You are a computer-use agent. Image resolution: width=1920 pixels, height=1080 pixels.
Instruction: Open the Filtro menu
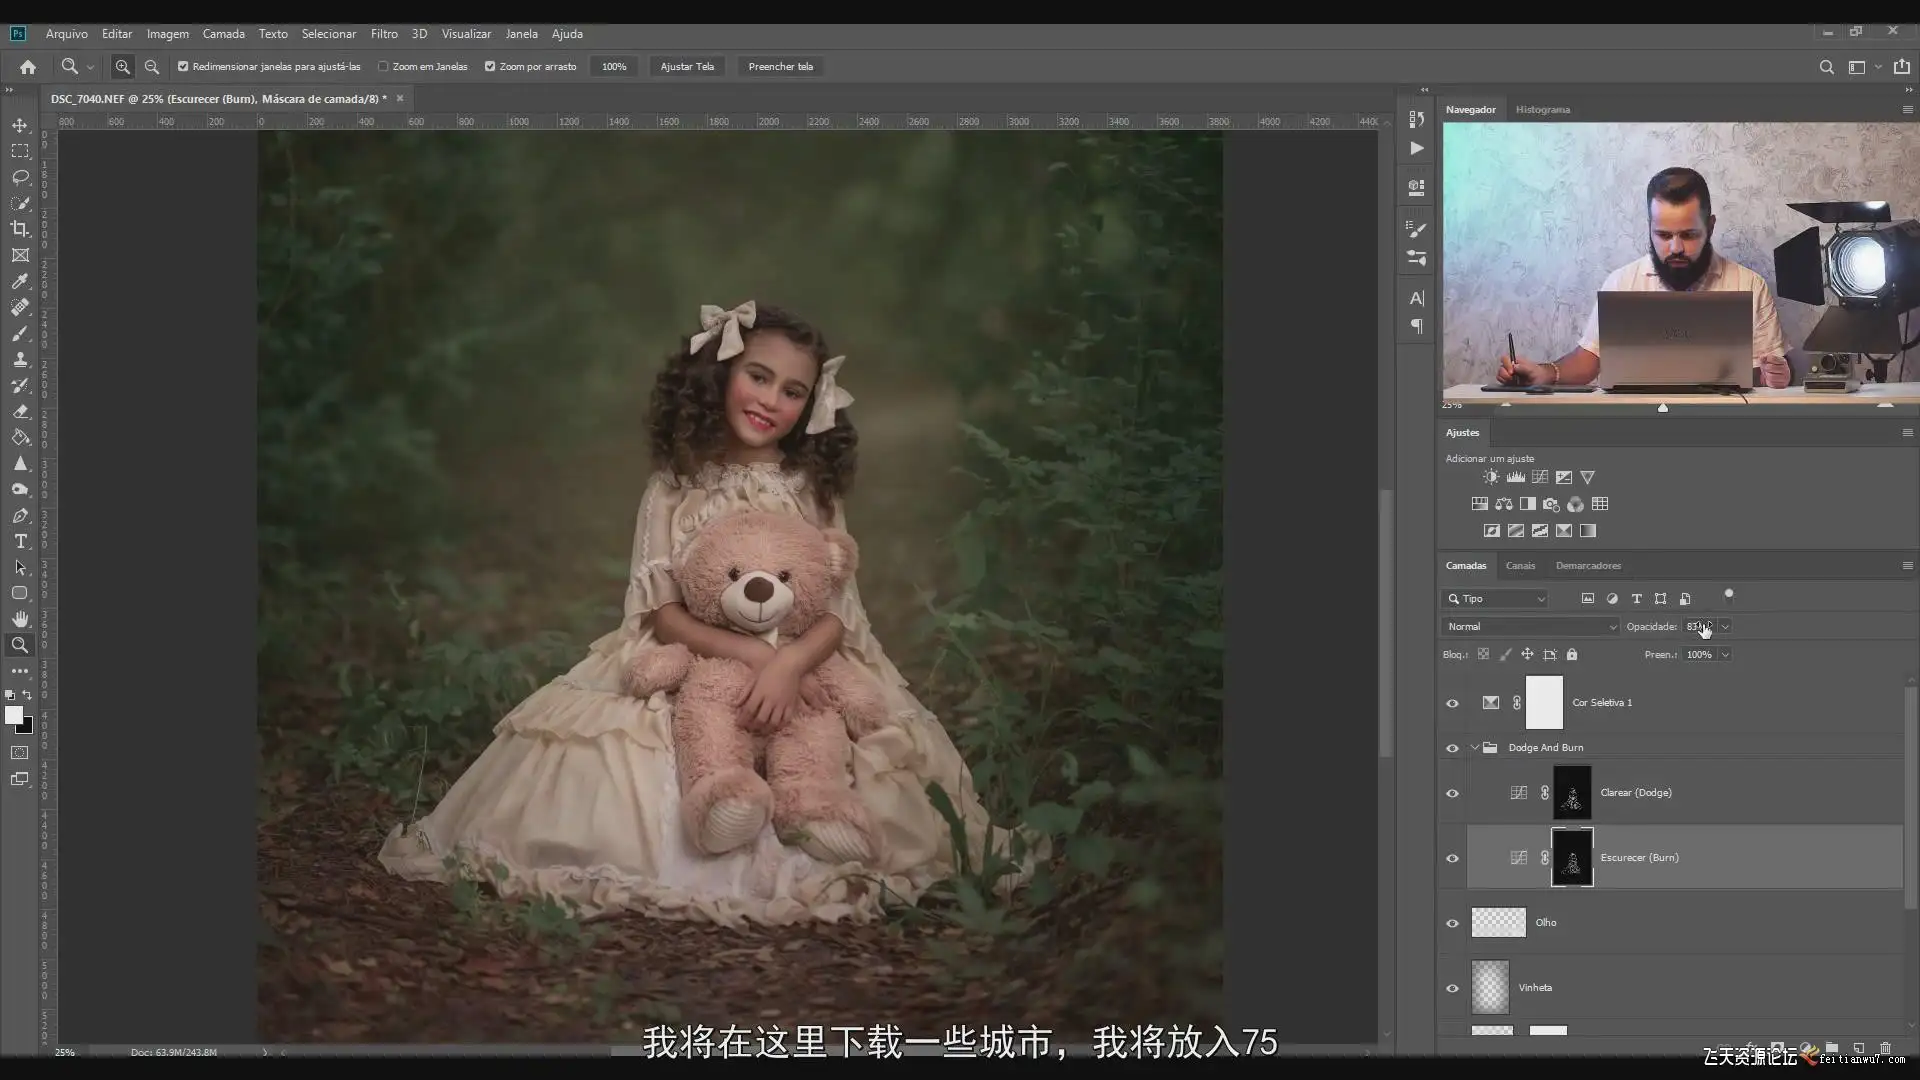384,34
